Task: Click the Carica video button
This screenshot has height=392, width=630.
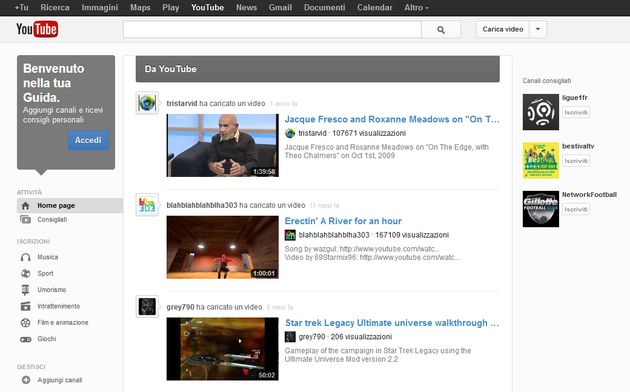Action: 503,29
